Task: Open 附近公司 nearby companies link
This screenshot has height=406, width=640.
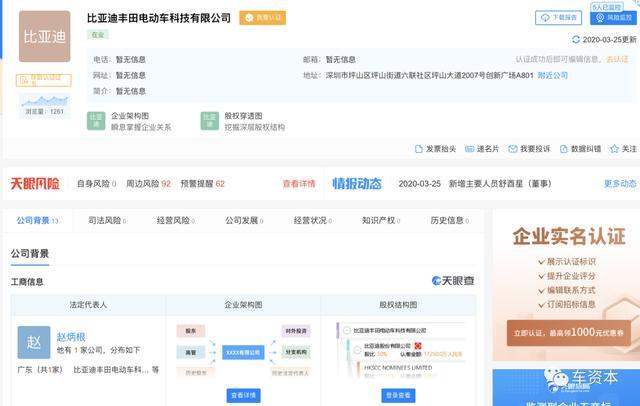Action: [553, 75]
